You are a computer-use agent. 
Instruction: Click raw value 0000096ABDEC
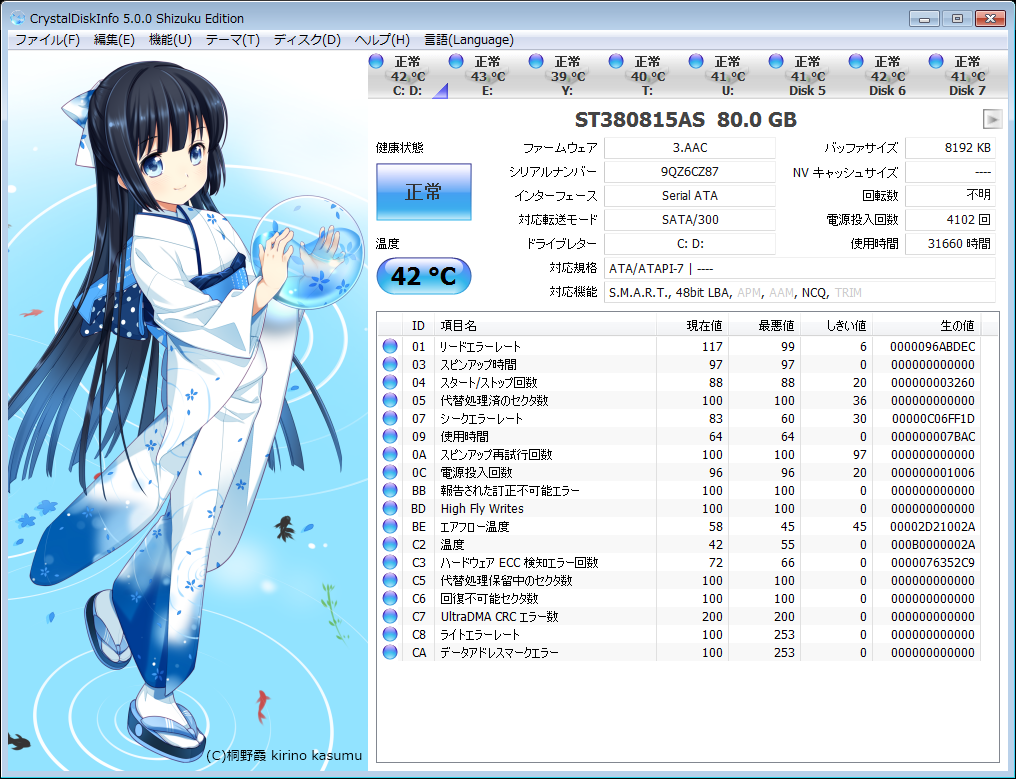932,347
